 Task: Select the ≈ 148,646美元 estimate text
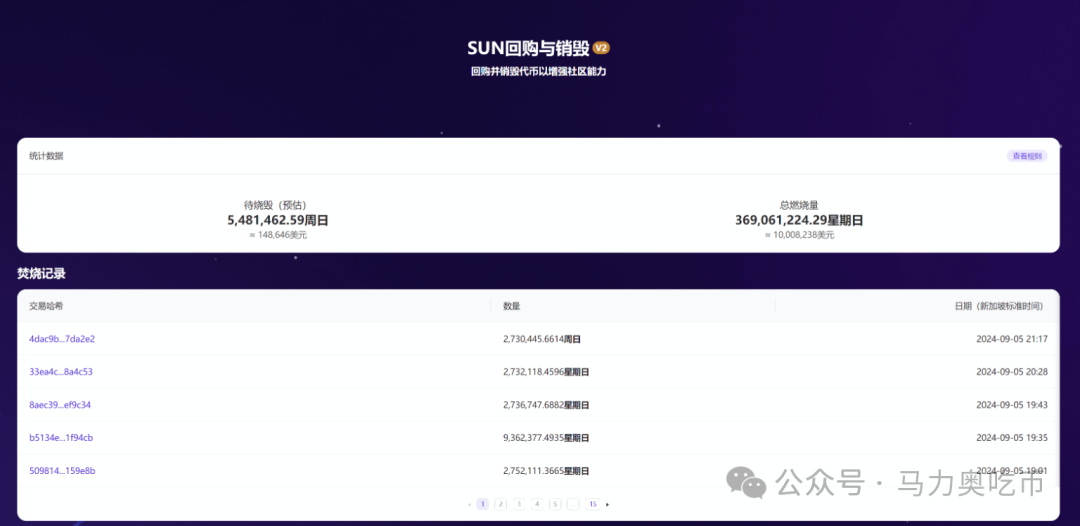(278, 235)
